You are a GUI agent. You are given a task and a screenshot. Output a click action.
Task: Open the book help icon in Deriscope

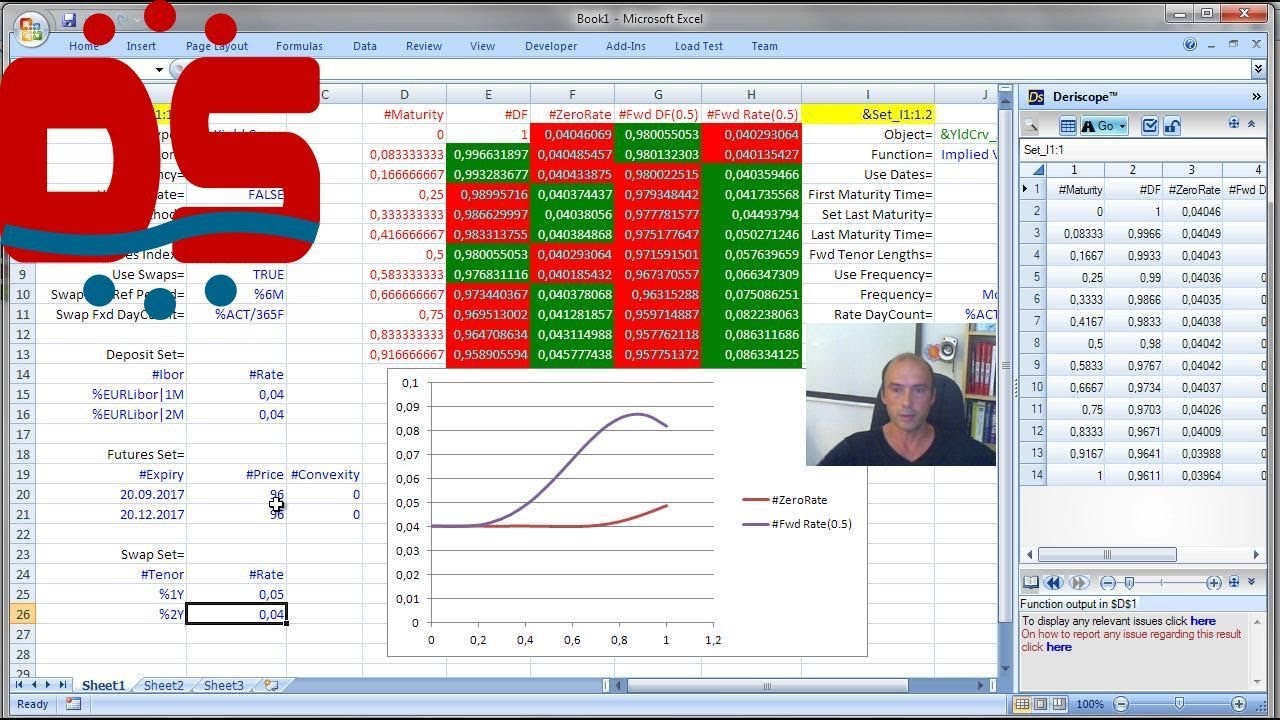(1030, 582)
